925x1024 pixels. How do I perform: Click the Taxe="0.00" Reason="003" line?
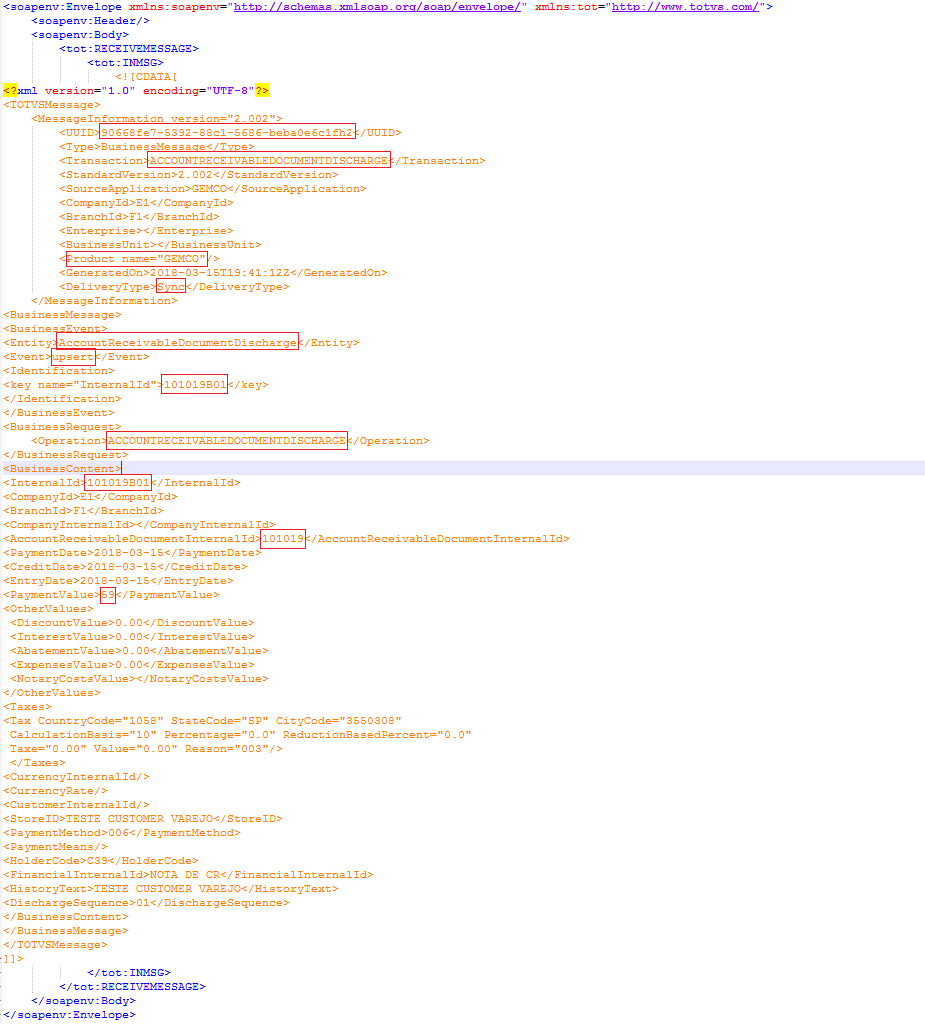point(146,749)
